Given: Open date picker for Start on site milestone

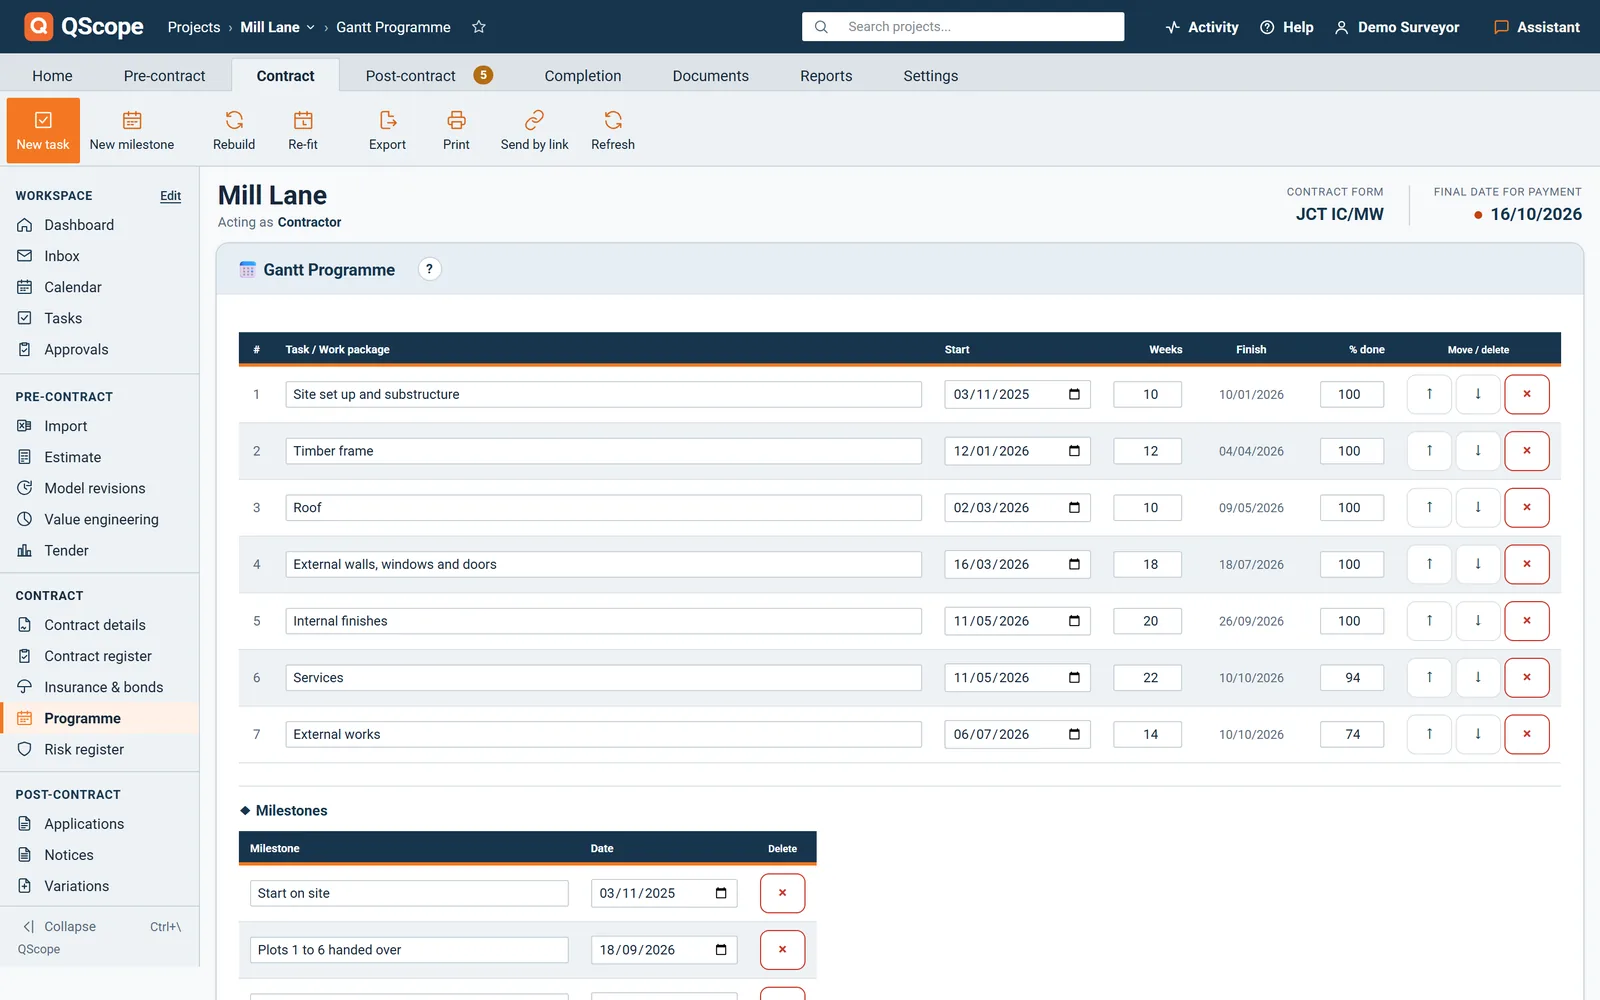Looking at the screenshot, I should (x=721, y=893).
